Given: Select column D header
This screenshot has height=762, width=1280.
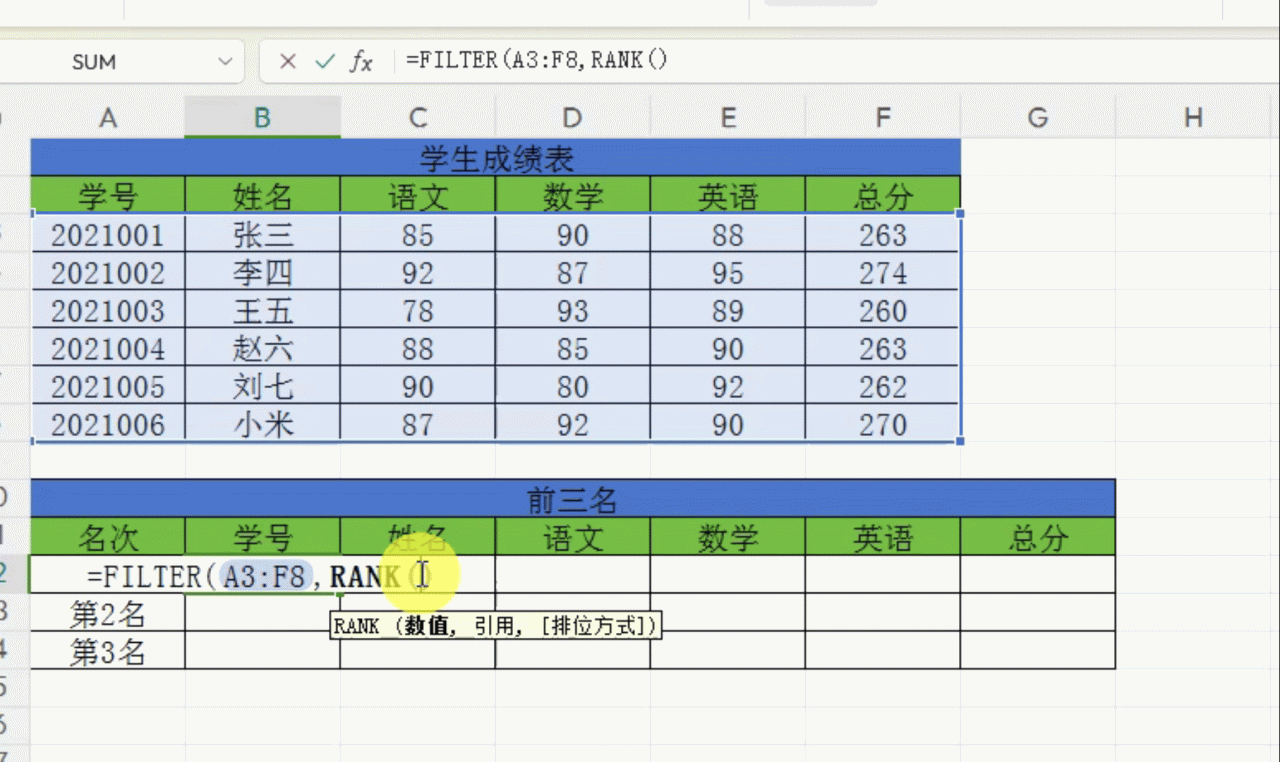Looking at the screenshot, I should coord(572,118).
